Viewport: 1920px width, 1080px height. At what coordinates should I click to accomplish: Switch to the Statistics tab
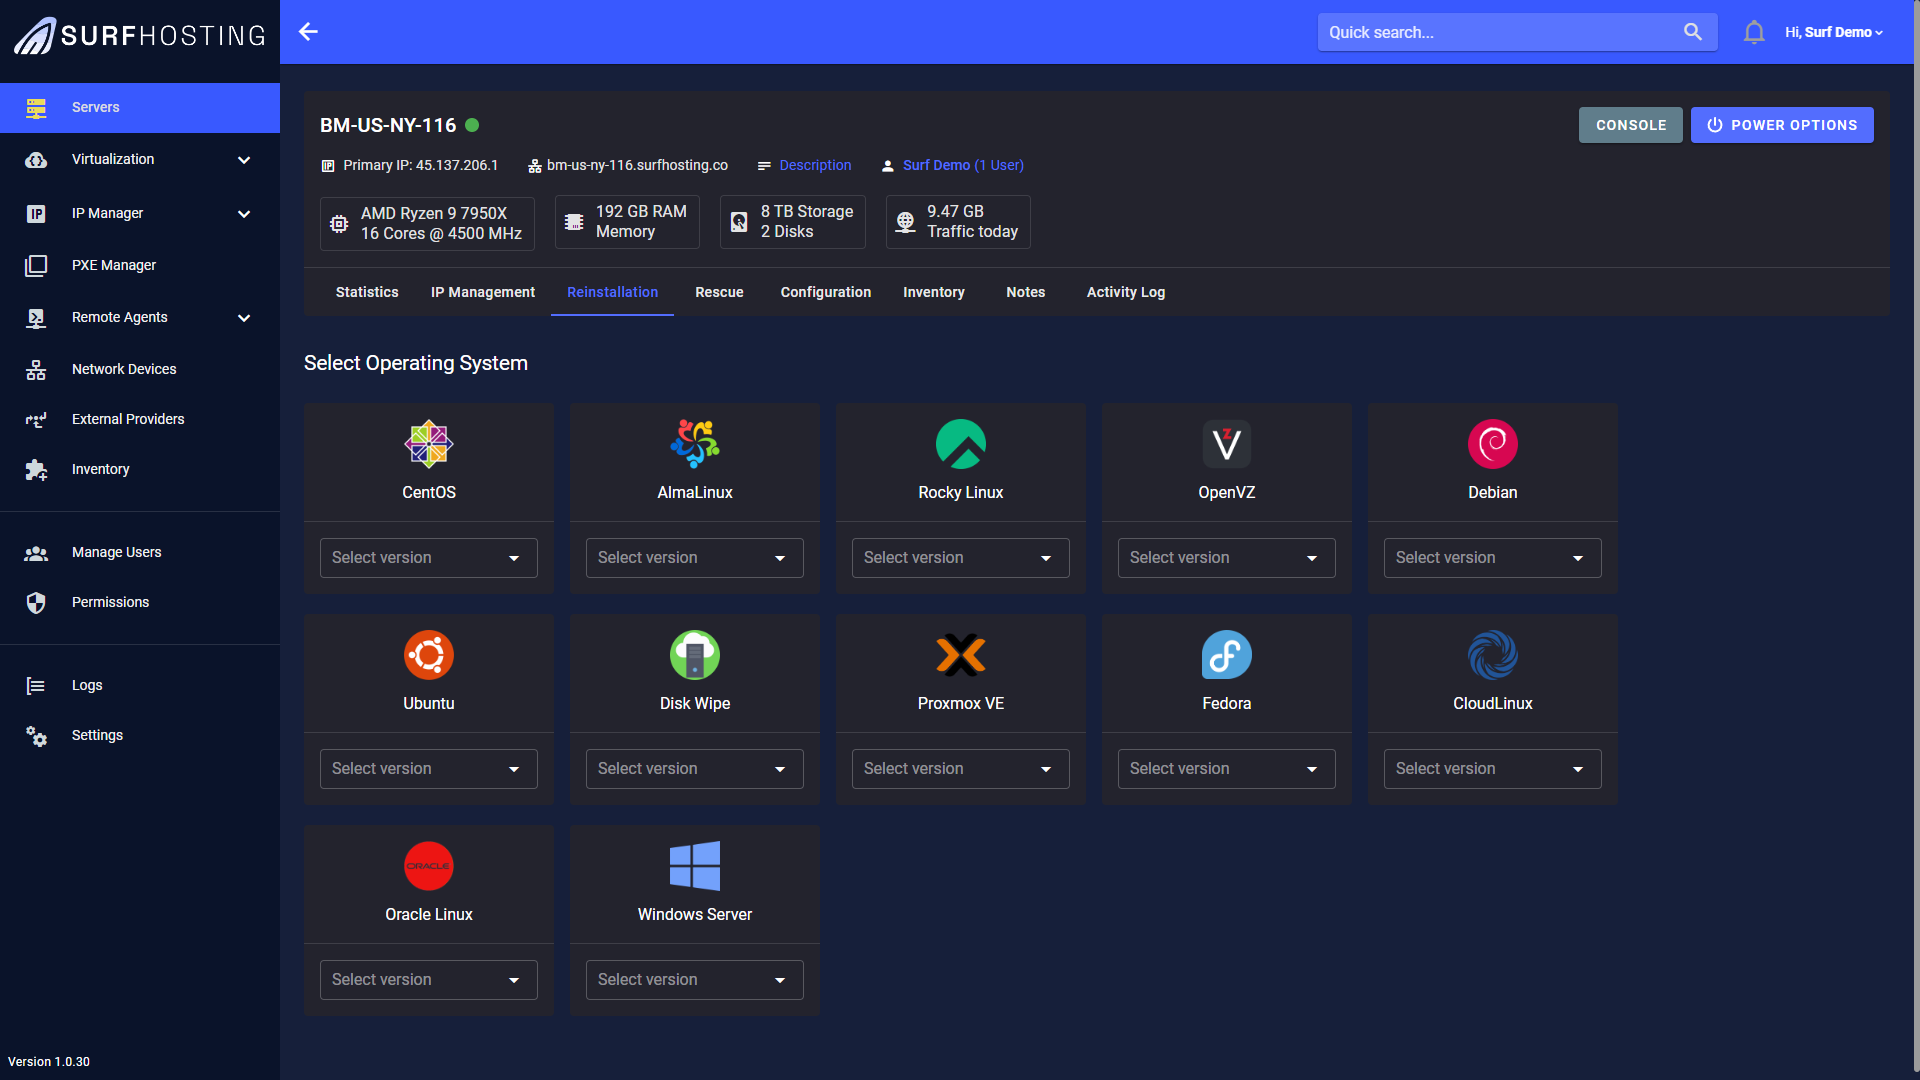pos(367,292)
